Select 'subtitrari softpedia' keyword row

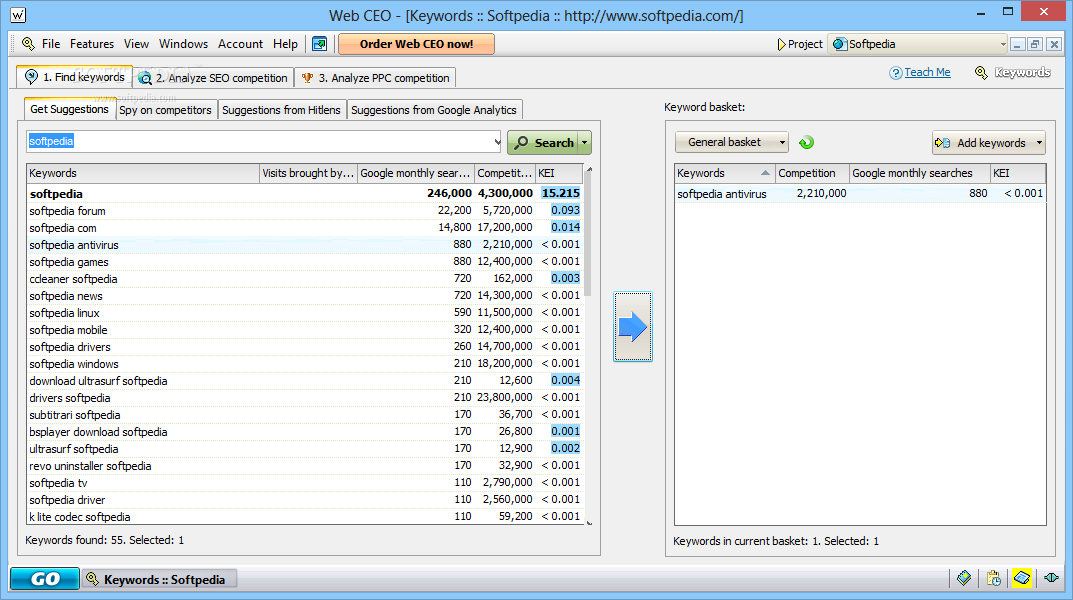pyautogui.click(x=305, y=415)
